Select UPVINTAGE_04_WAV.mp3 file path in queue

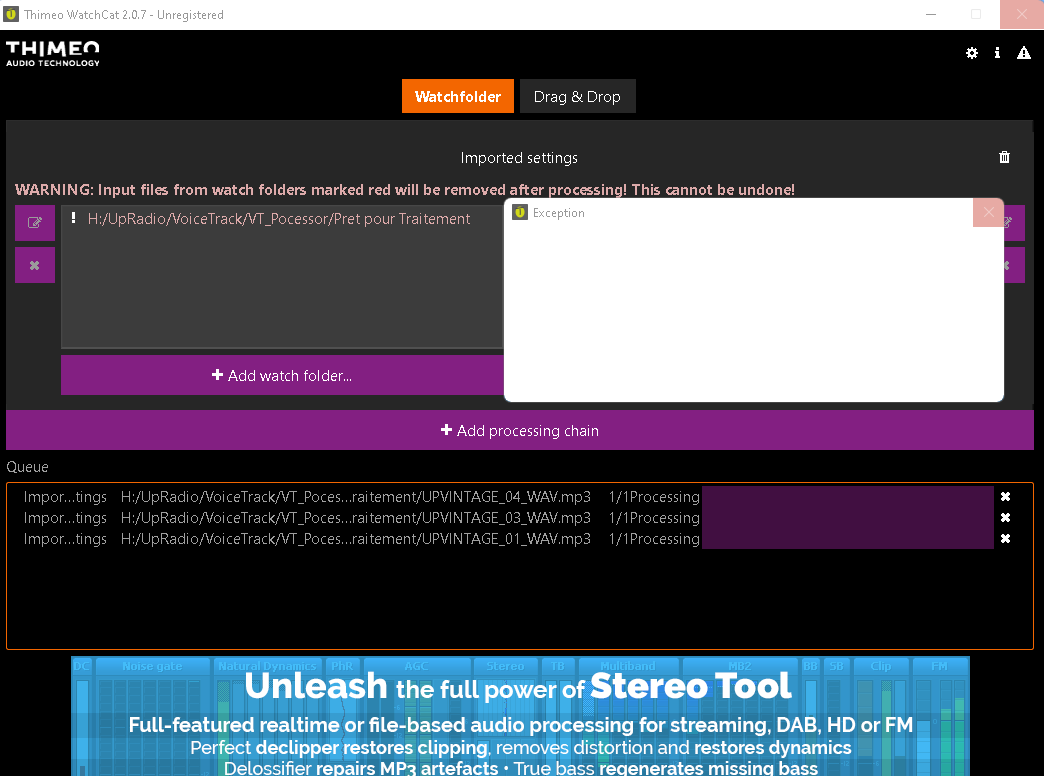pyautogui.click(x=356, y=497)
